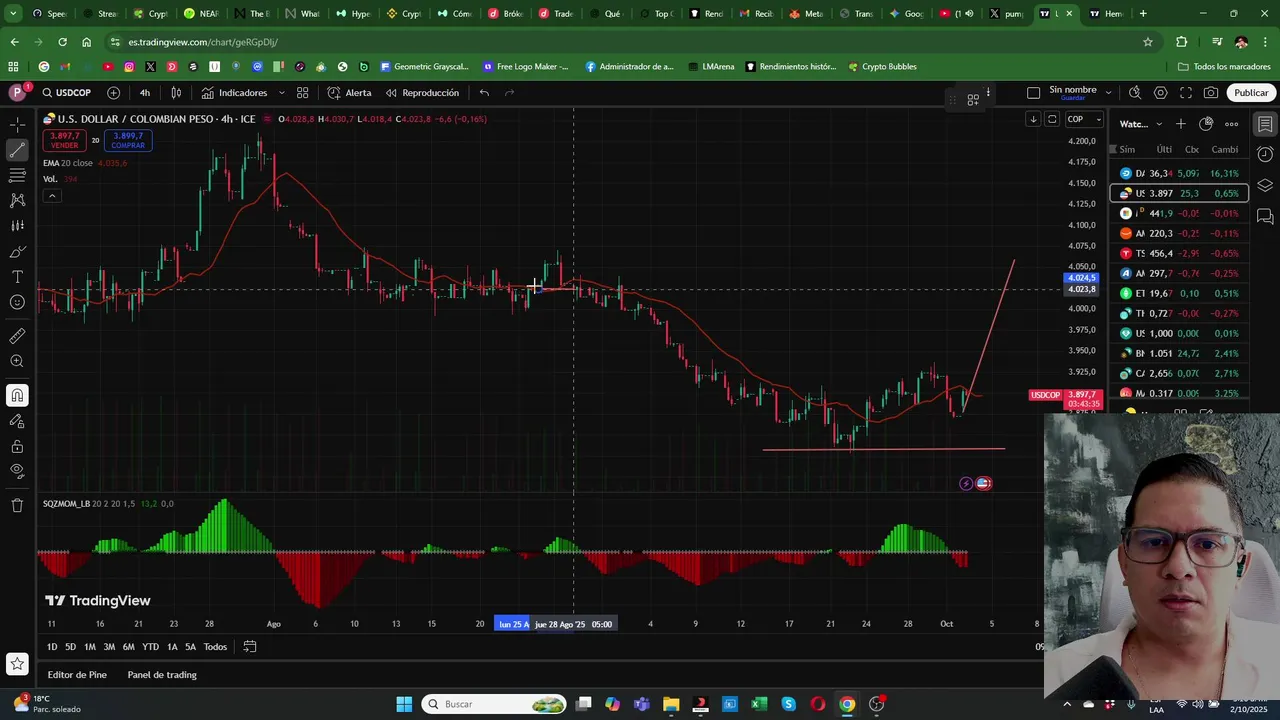The width and height of the screenshot is (1280, 720).
Task: Collapse the indicator legend chevron
Action: [x=52, y=196]
